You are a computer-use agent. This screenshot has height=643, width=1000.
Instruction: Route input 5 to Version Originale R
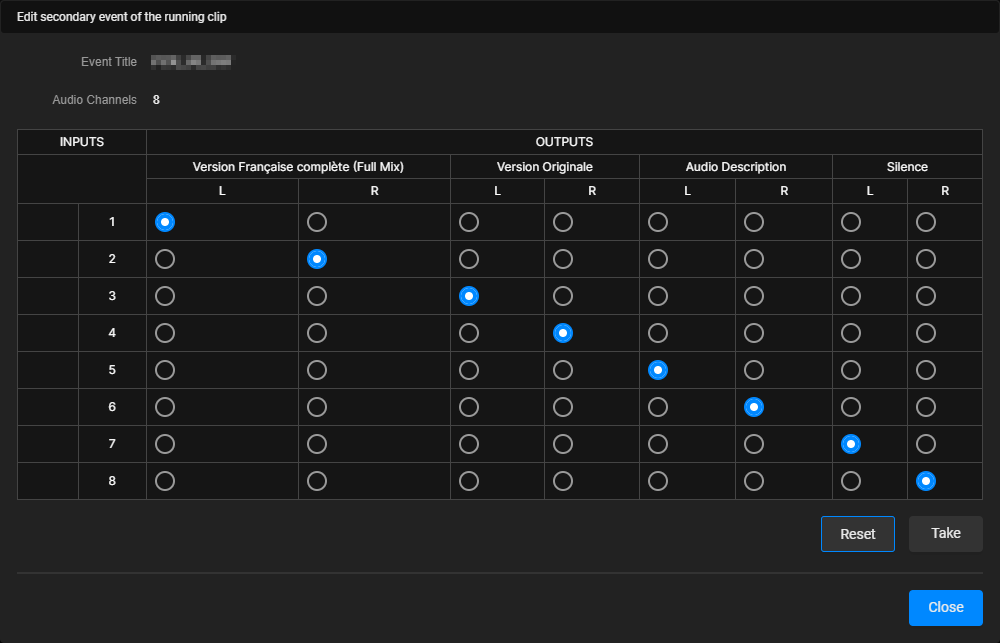(x=562, y=370)
